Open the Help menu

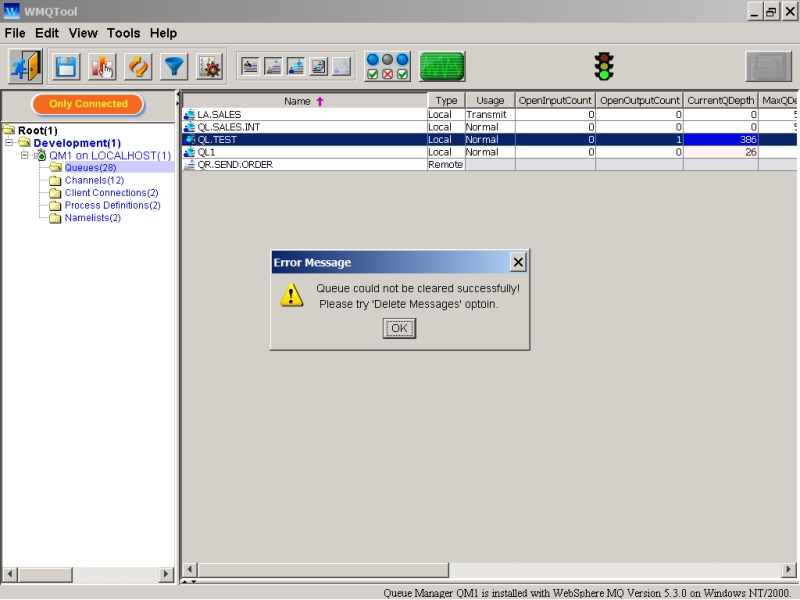tap(163, 33)
